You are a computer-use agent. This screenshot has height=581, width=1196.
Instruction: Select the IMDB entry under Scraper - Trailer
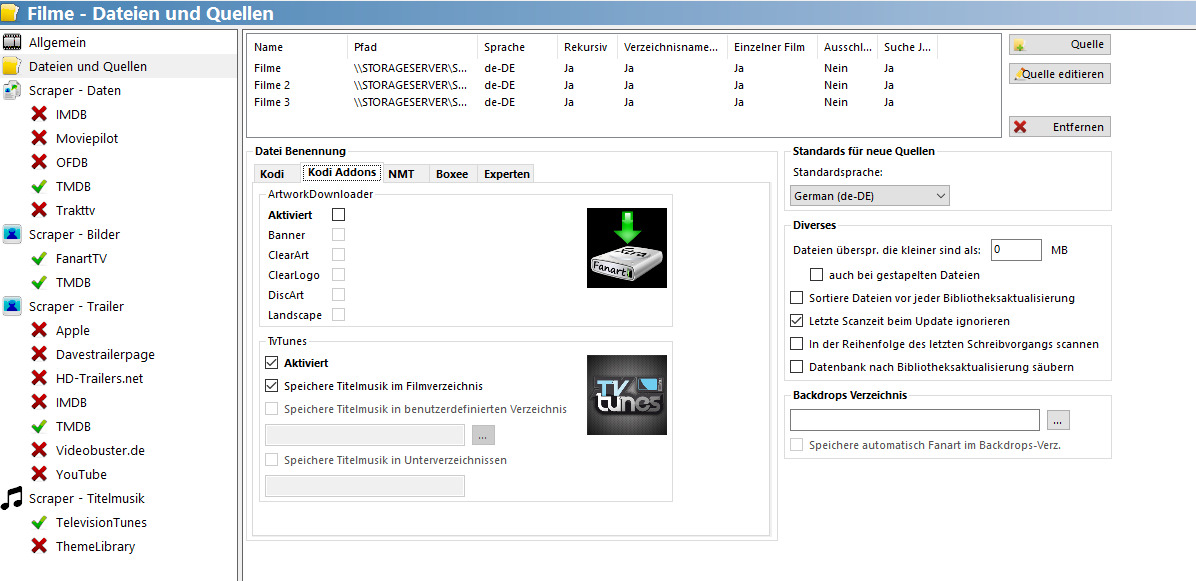pos(71,402)
